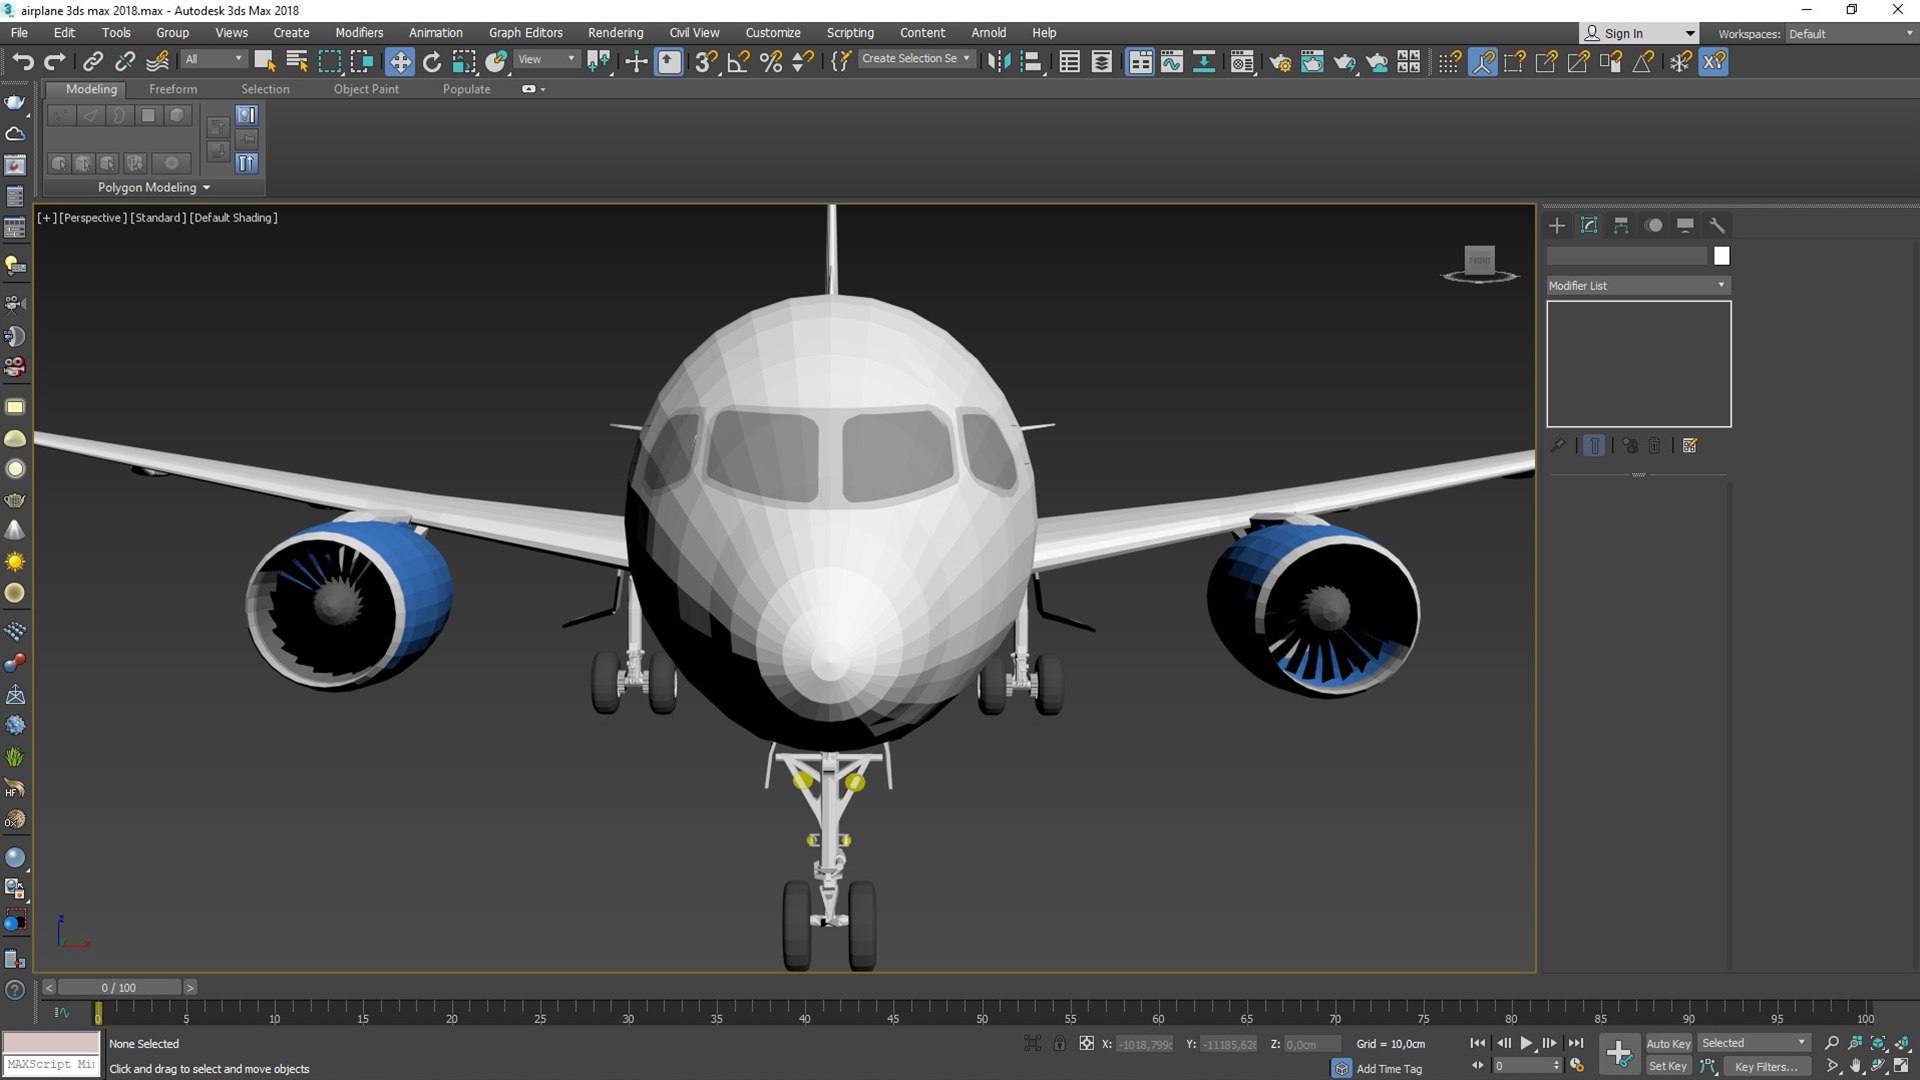Click the Redo arrow icon
Screen dimensions: 1920x1080
click(54, 62)
